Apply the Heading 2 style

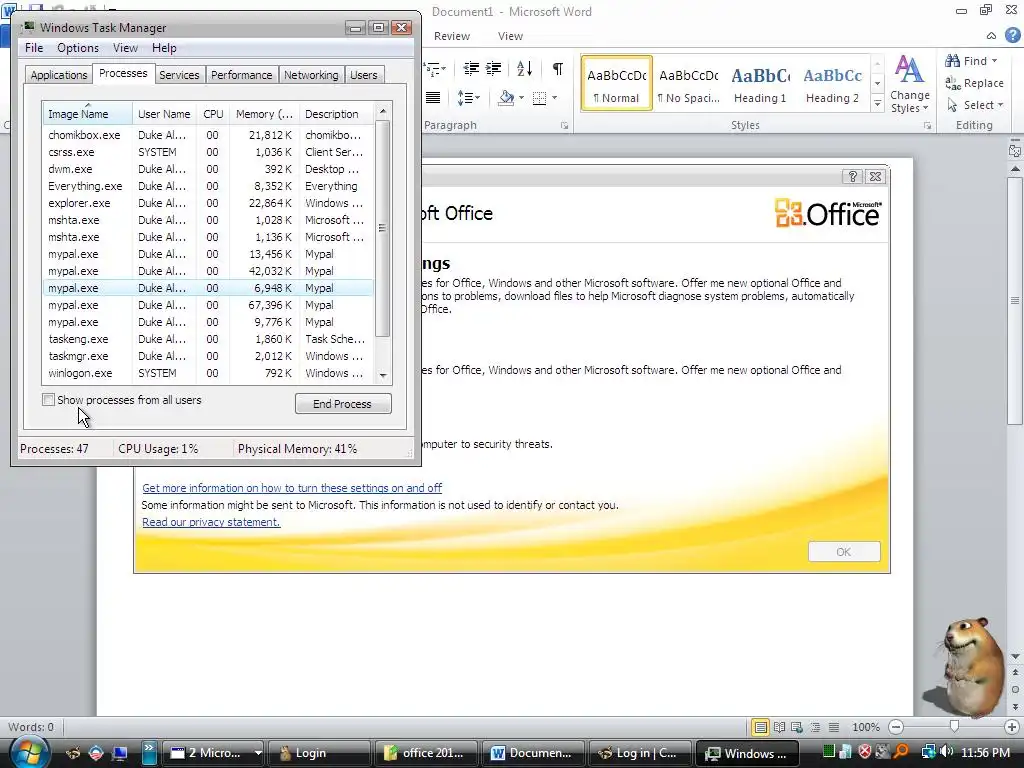pyautogui.click(x=832, y=84)
